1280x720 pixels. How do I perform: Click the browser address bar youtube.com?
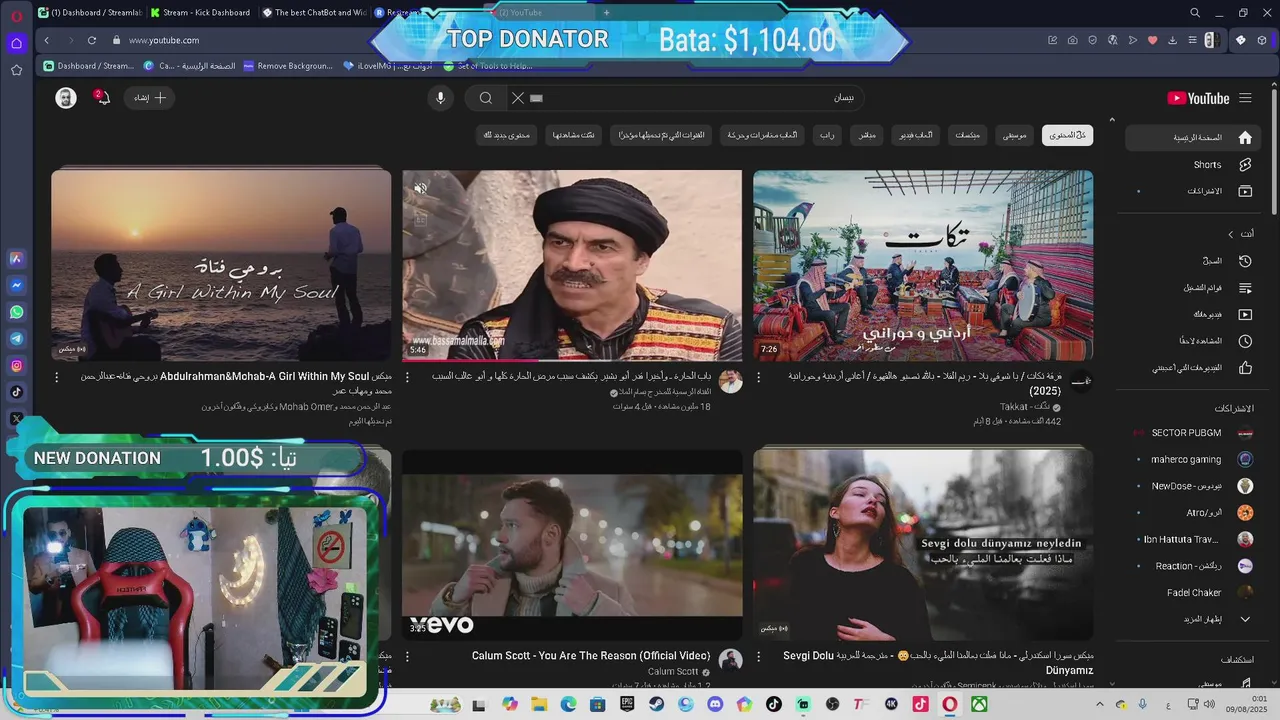[164, 40]
